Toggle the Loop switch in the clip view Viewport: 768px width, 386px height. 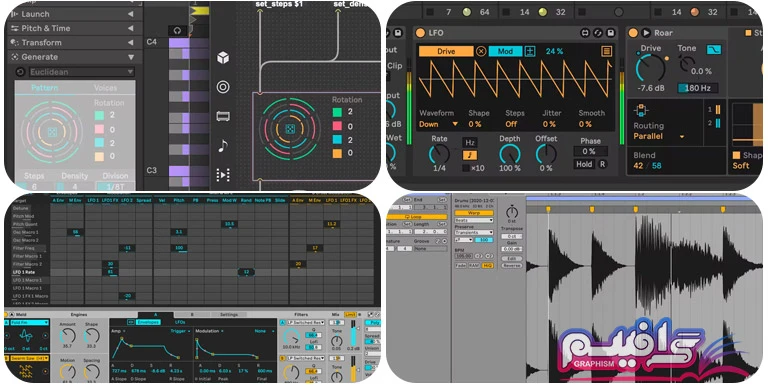tap(416, 217)
